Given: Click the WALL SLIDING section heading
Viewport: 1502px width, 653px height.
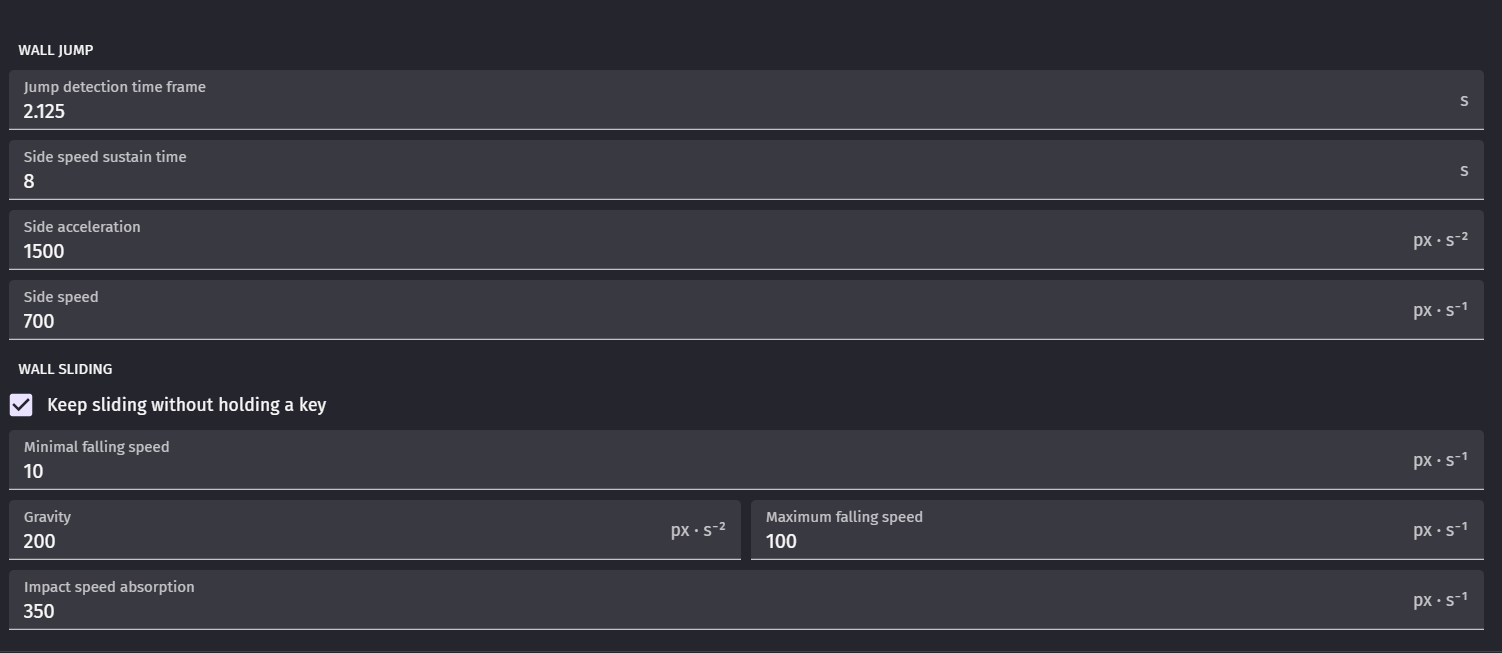Looking at the screenshot, I should (65, 369).
